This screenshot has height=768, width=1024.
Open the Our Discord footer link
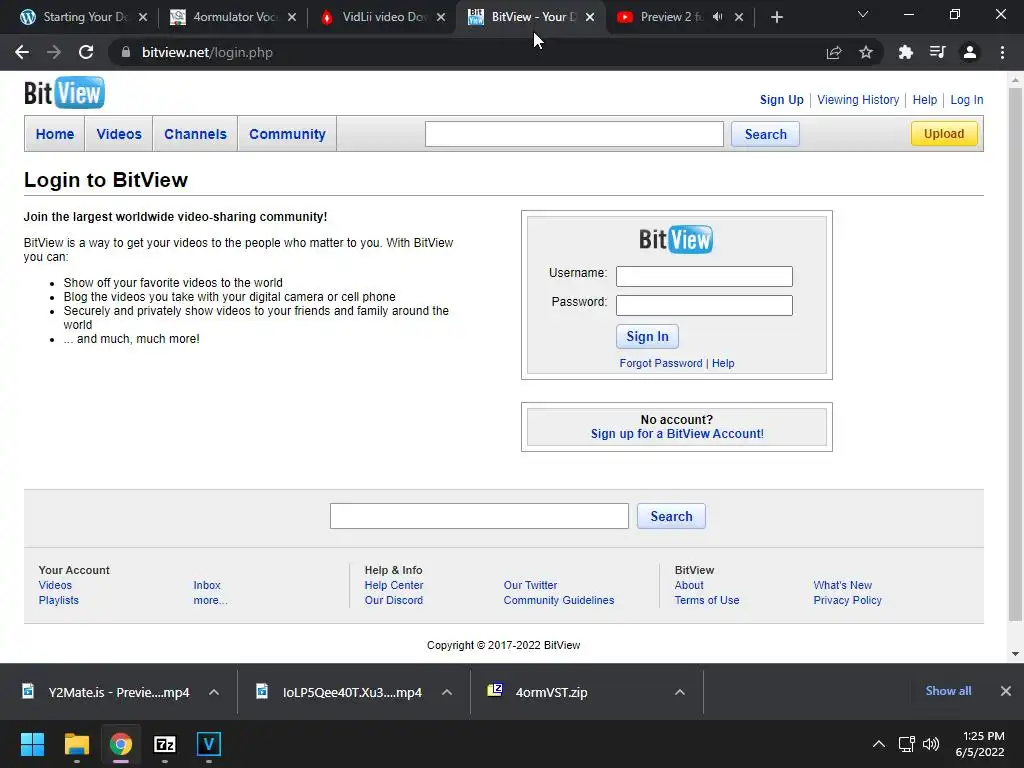point(394,600)
